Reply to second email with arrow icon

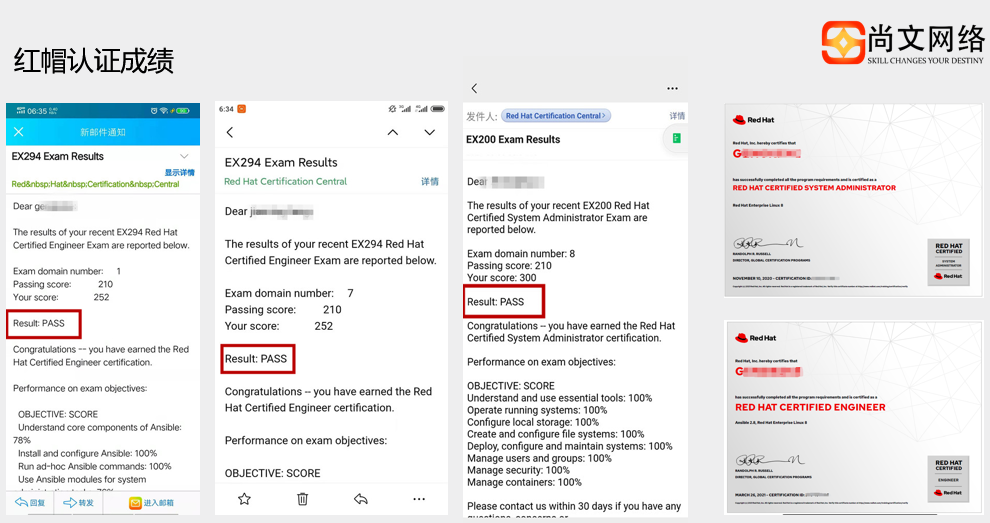click(x=361, y=499)
